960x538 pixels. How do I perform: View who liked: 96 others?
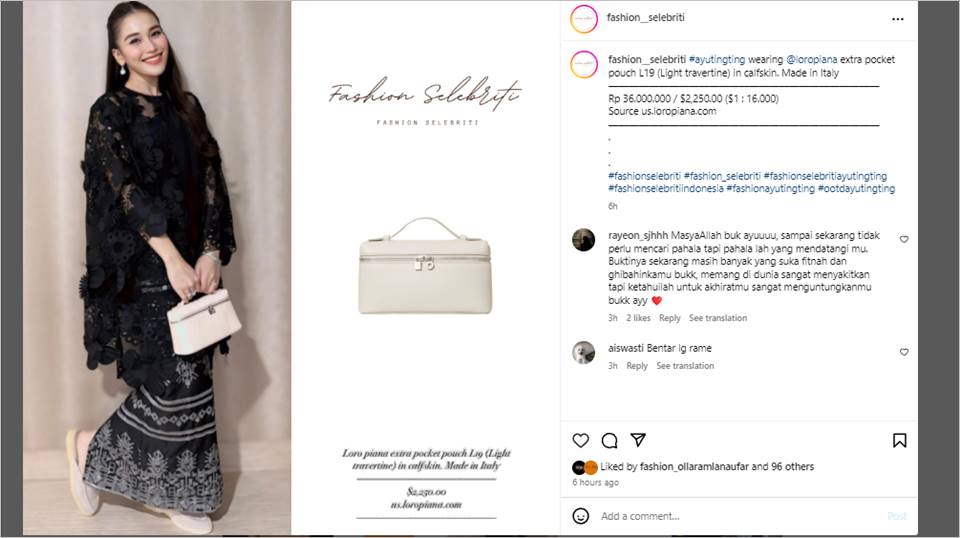(792, 466)
